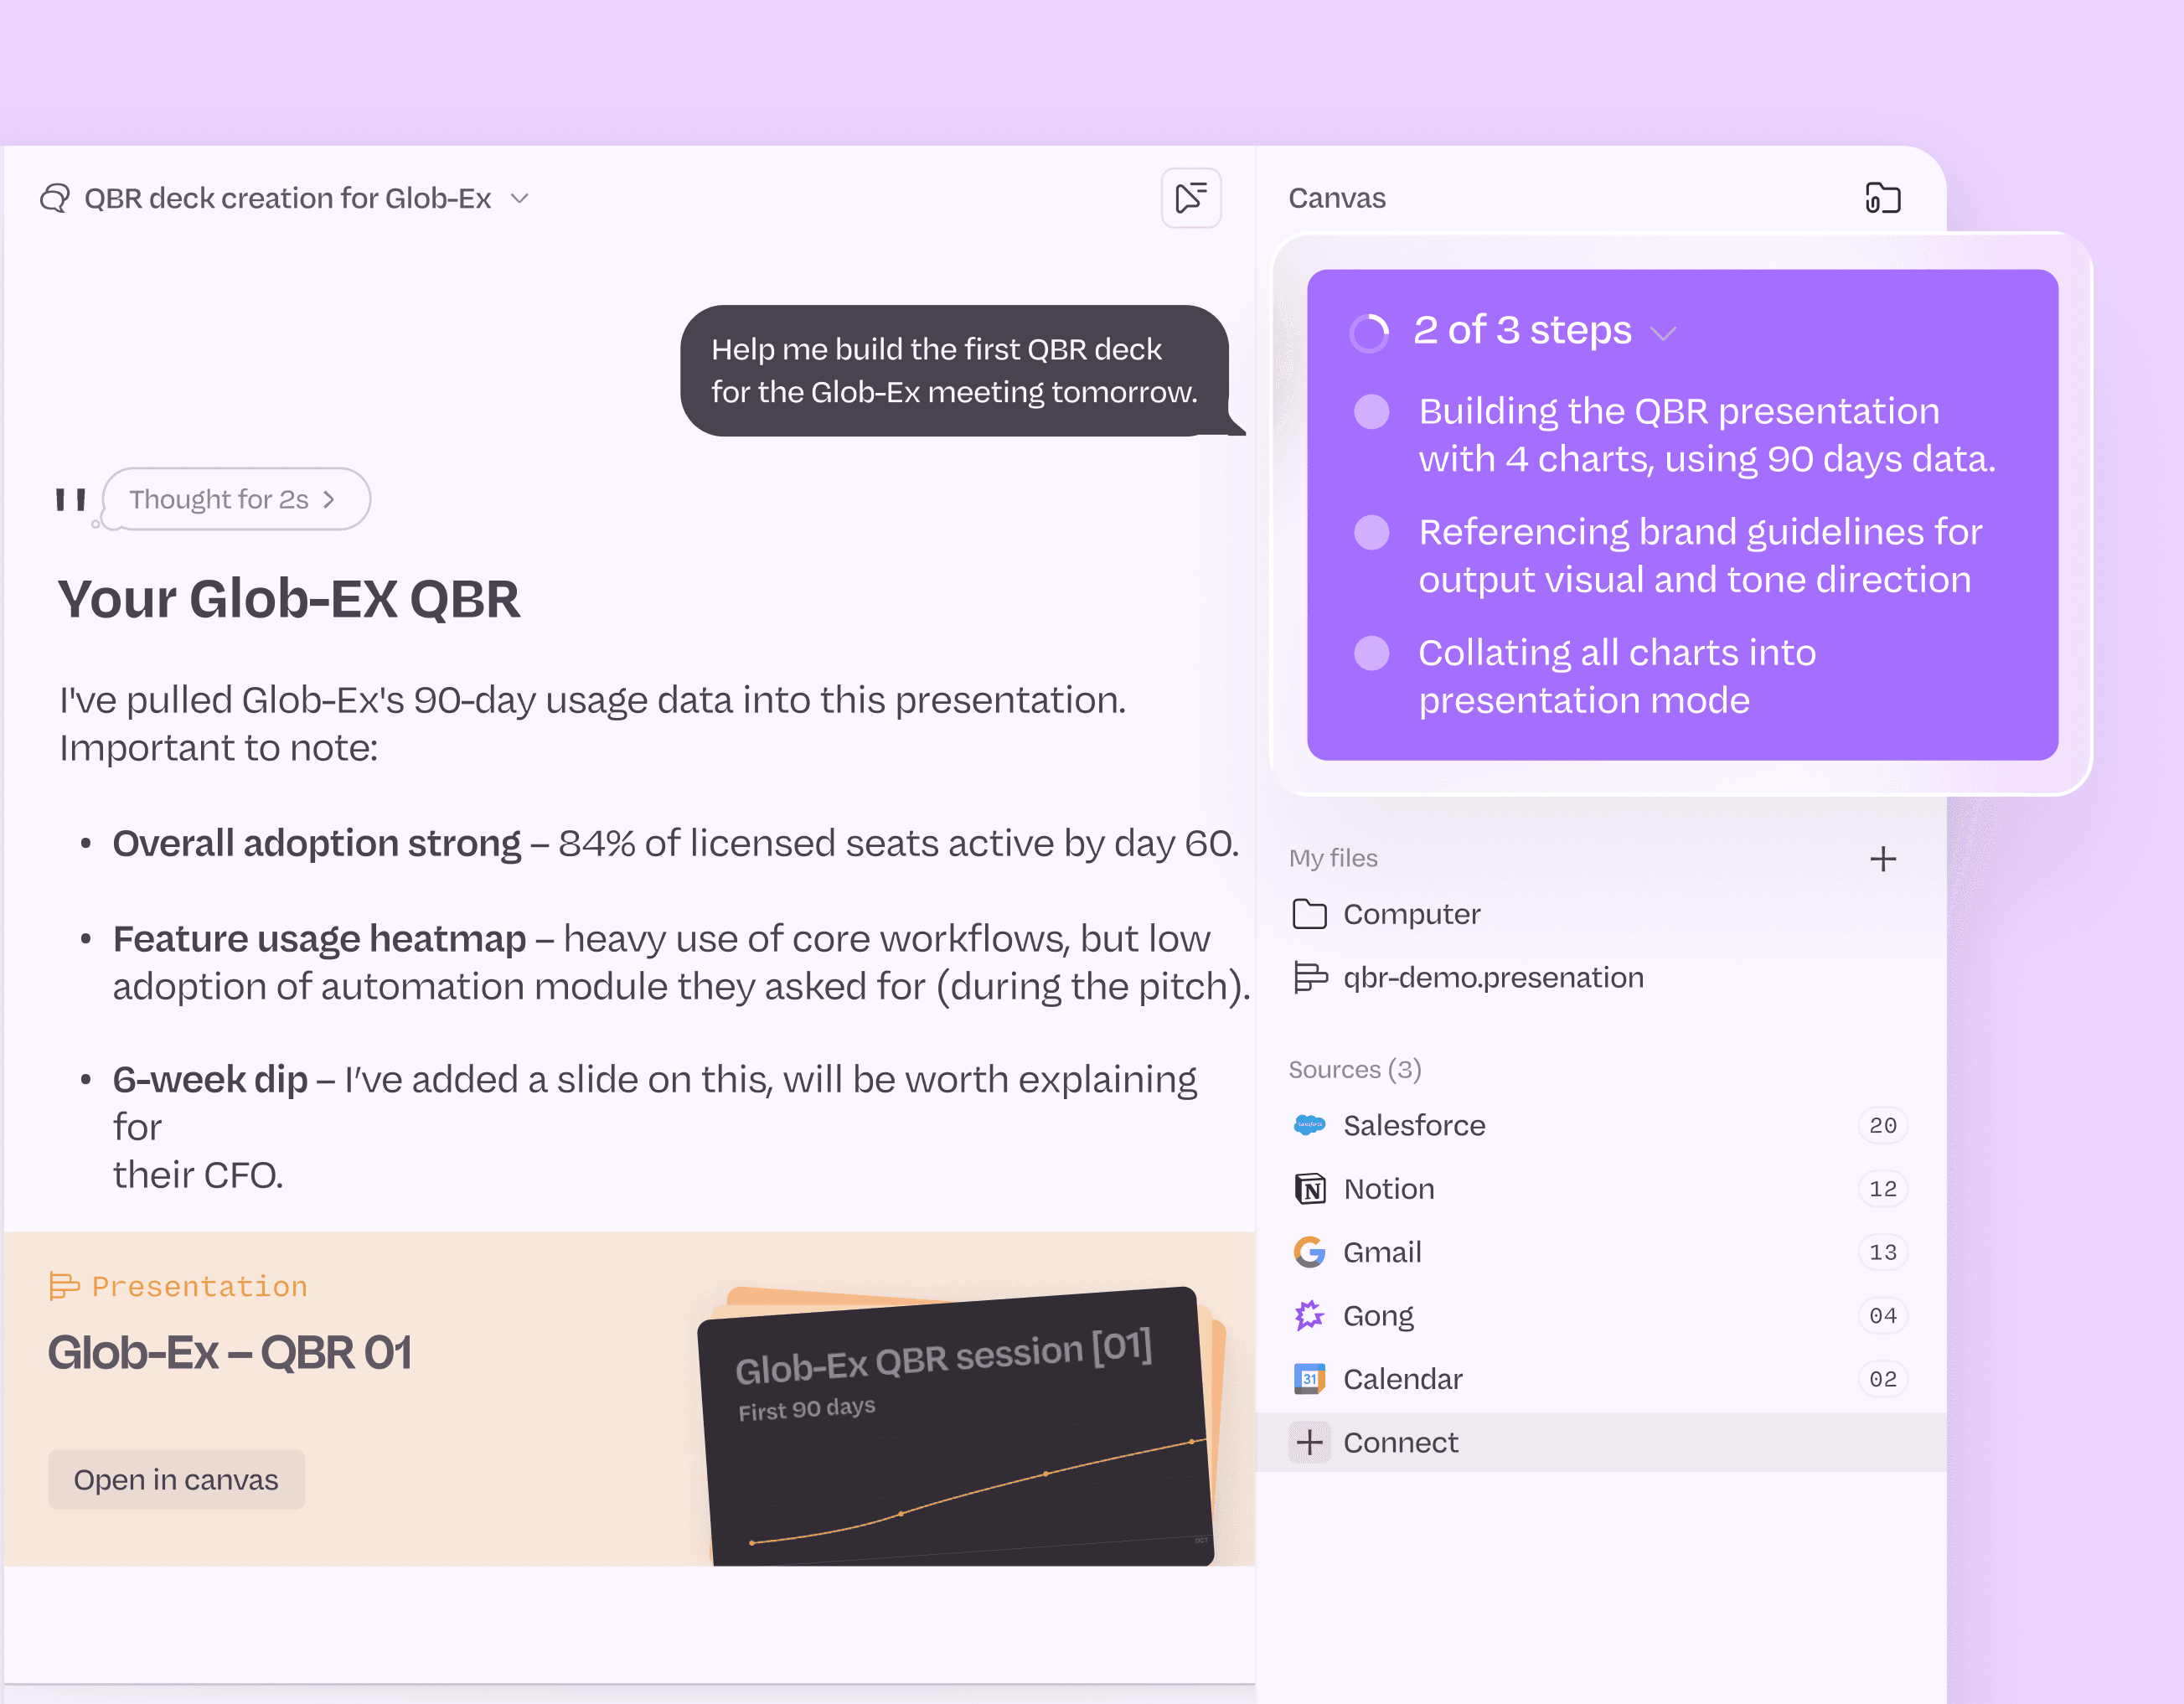Click the Glob-Ex – QBR 01 card title

click(230, 1353)
